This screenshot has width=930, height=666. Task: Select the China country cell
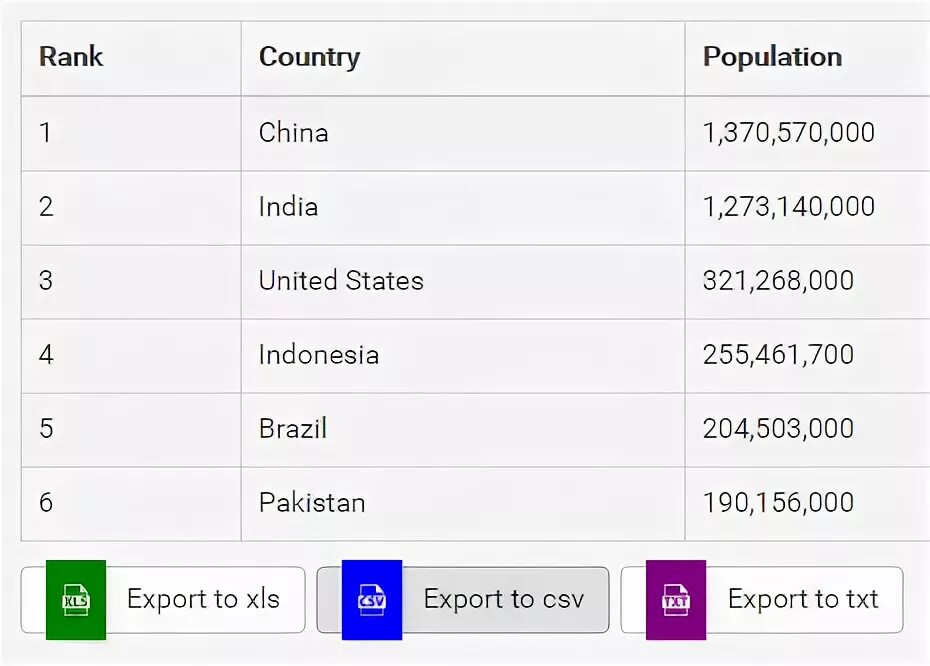(x=293, y=132)
